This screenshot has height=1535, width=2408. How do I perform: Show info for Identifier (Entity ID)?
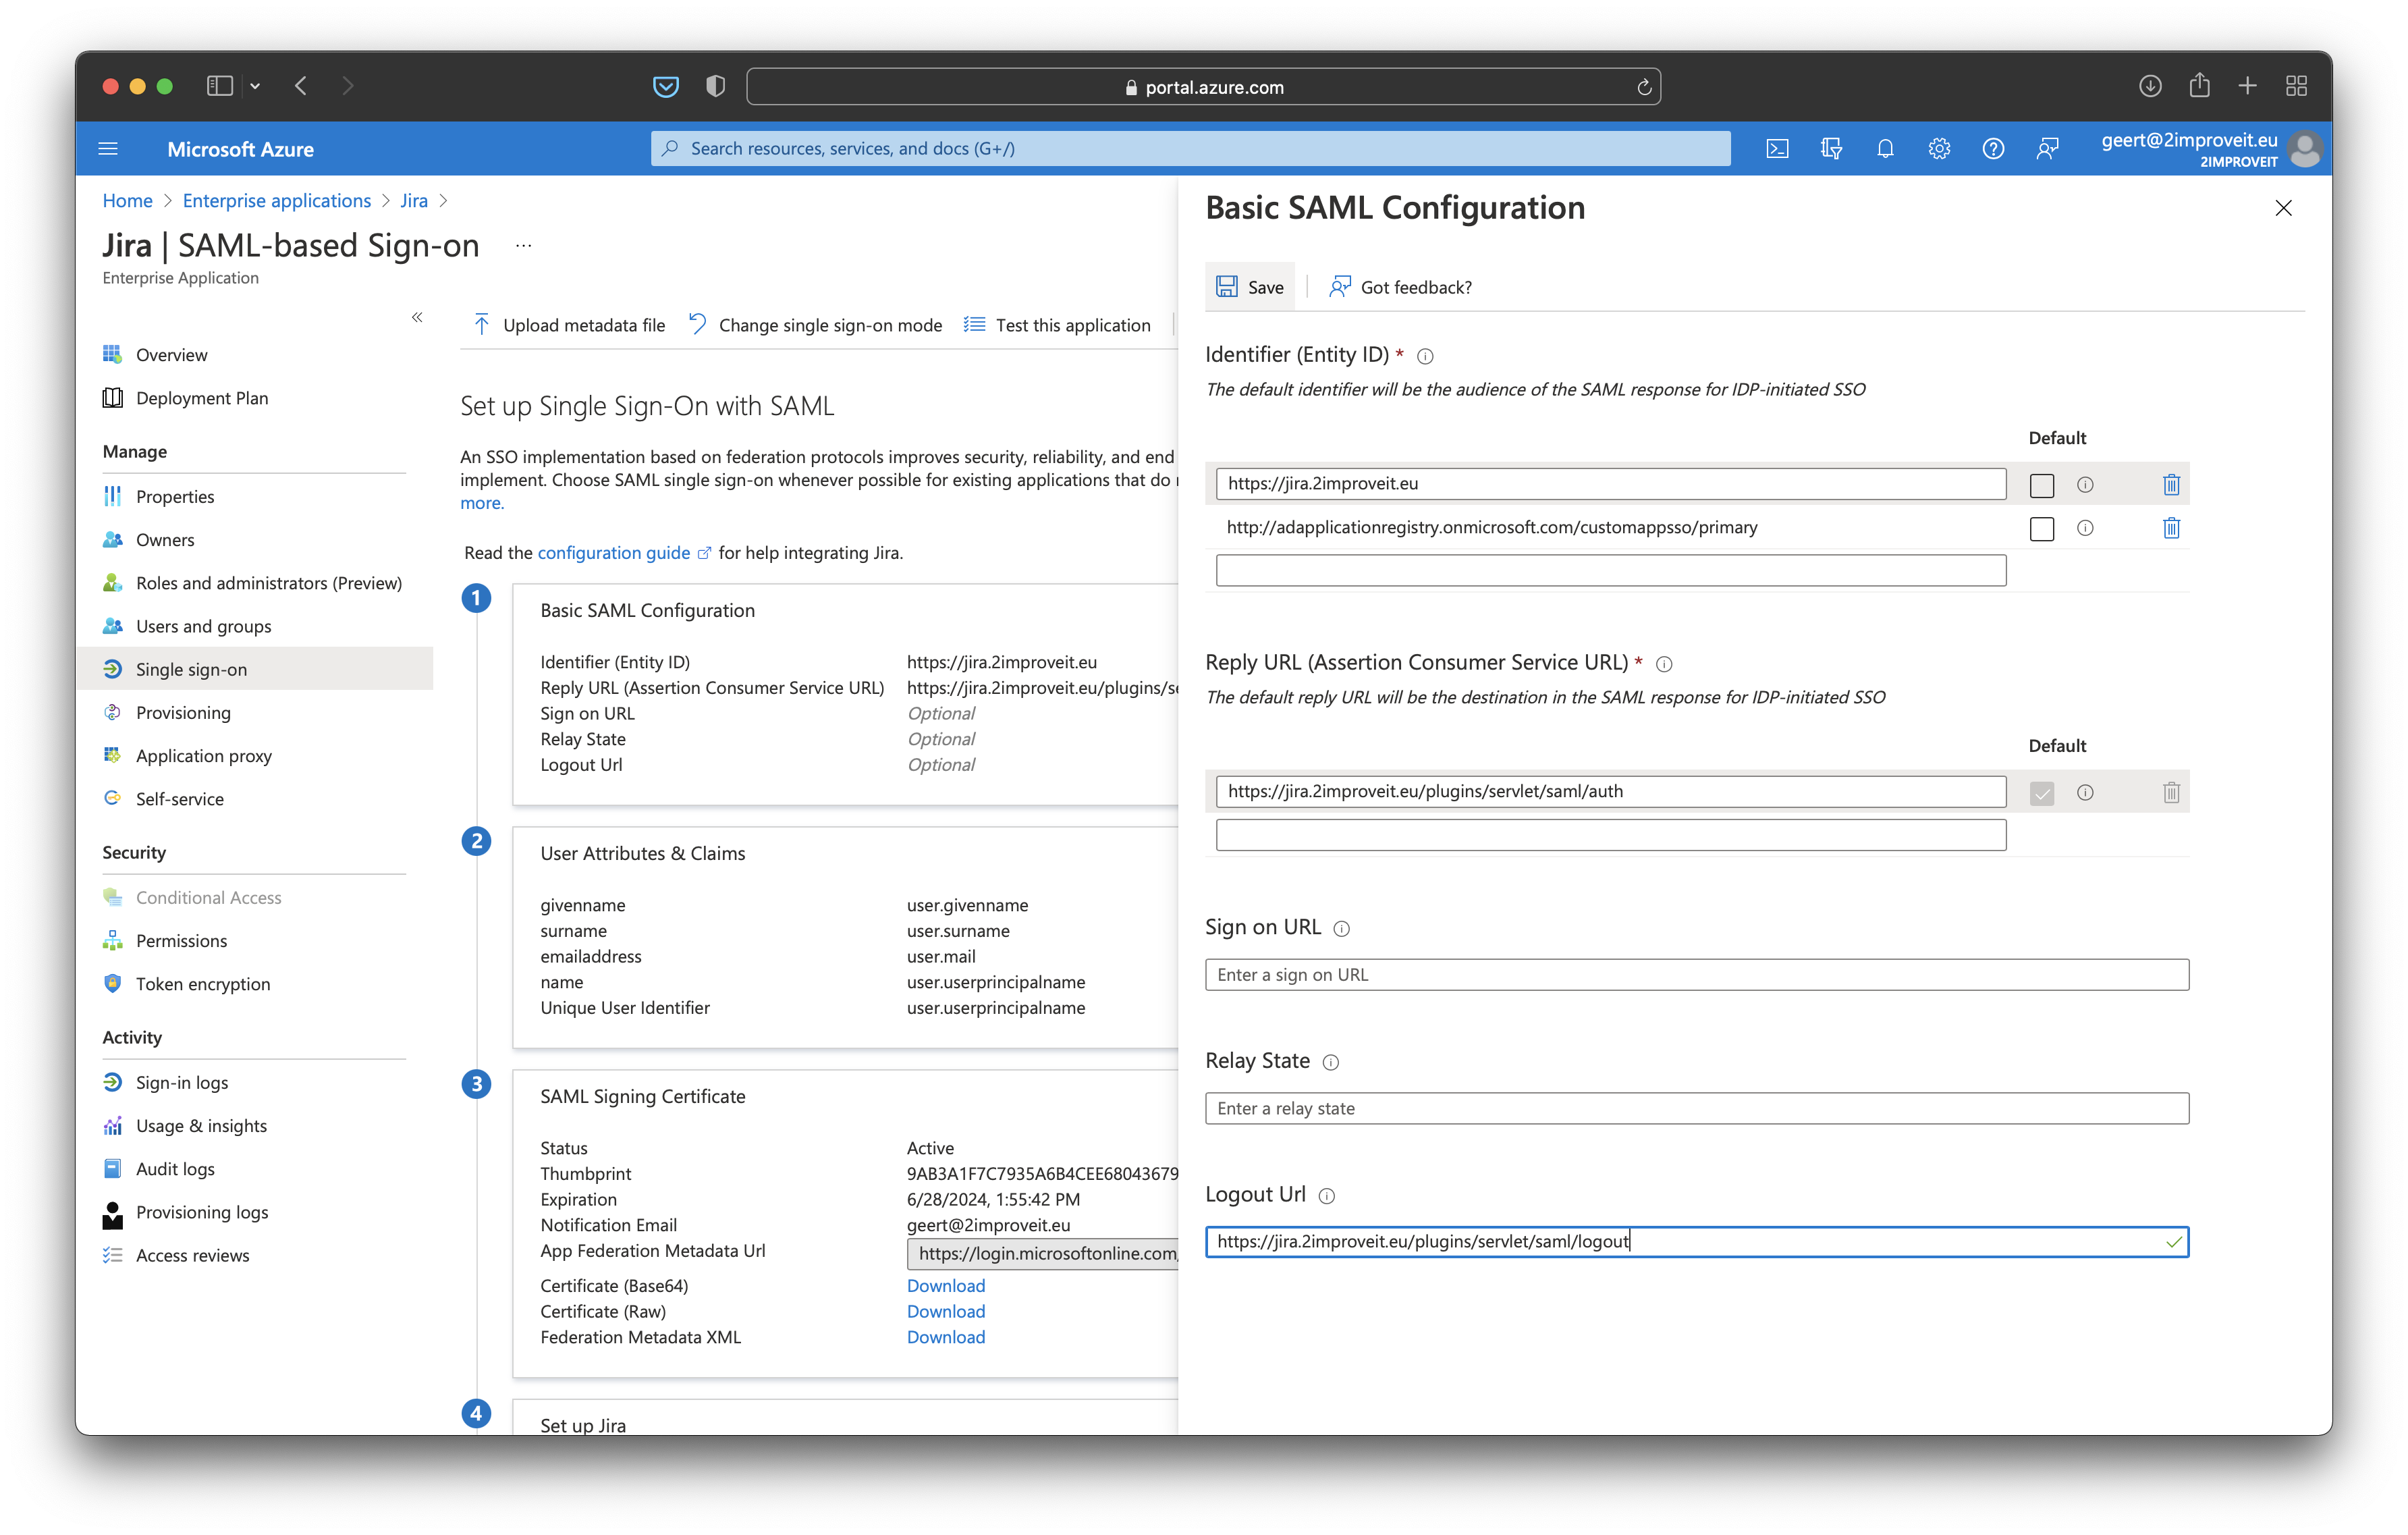[1425, 356]
